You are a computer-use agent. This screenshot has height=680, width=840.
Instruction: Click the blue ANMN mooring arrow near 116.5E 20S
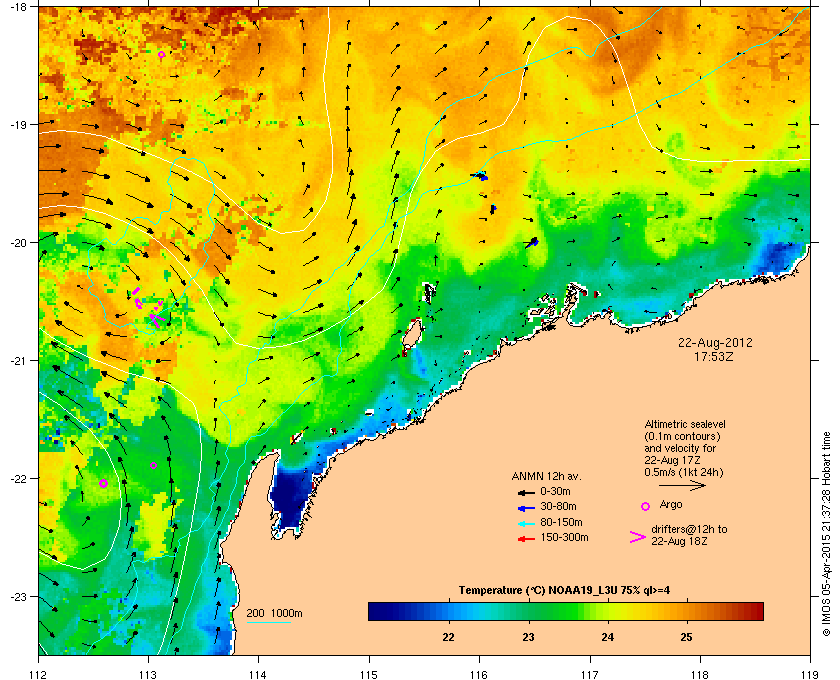pos(531,243)
